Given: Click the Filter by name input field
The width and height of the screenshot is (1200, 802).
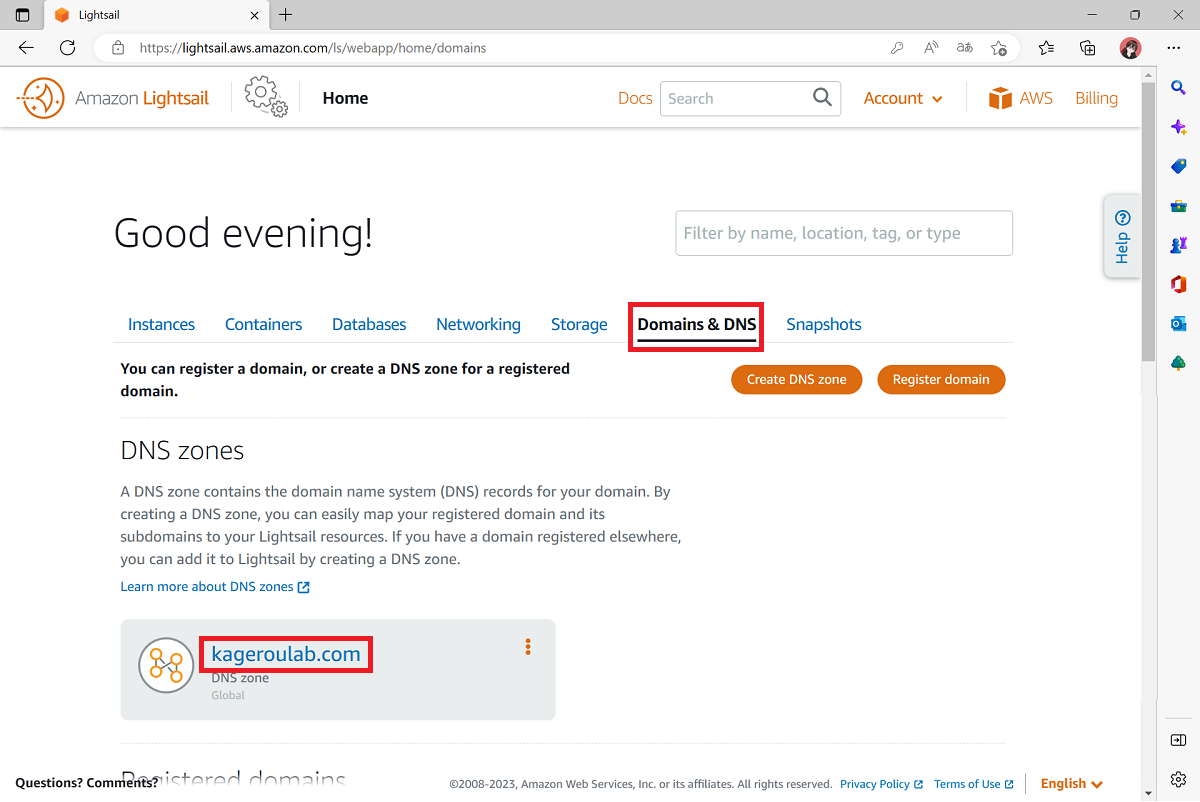Looking at the screenshot, I should tap(843, 232).
